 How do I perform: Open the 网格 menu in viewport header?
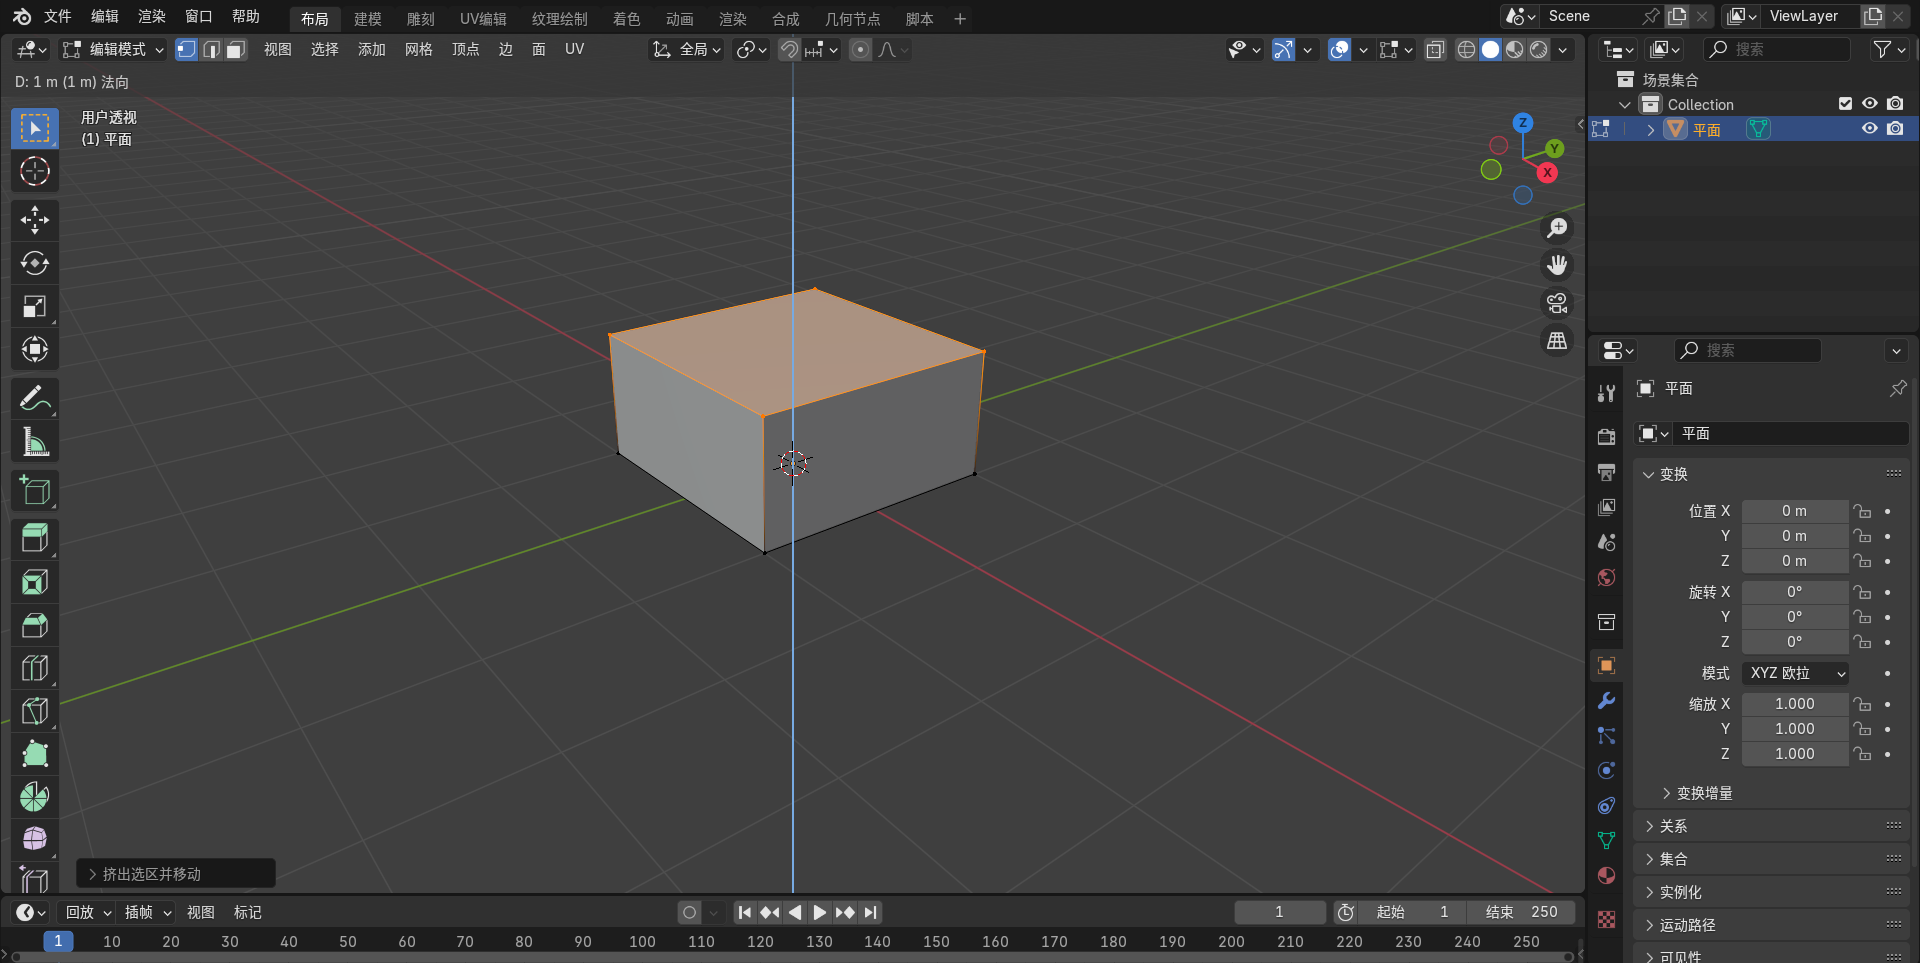(x=418, y=49)
